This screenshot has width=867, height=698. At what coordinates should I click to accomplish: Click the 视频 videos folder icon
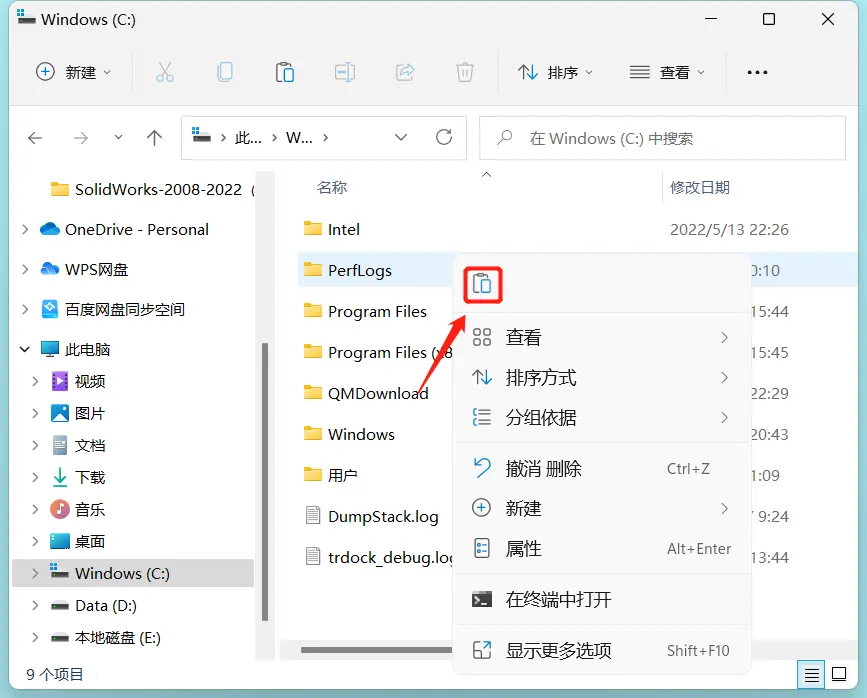click(x=60, y=381)
